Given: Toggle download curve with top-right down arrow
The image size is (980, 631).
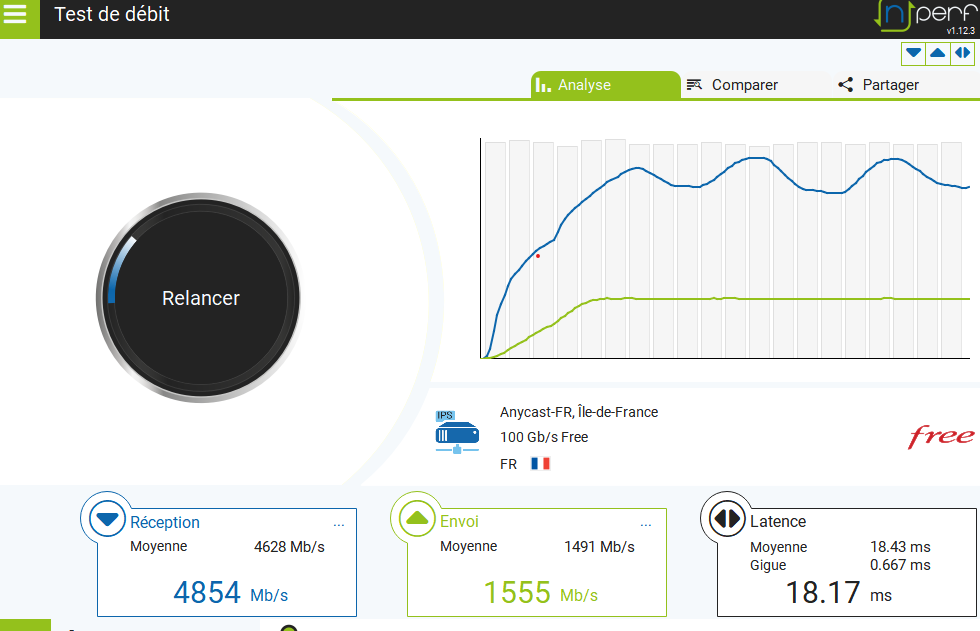Looking at the screenshot, I should point(913,53).
